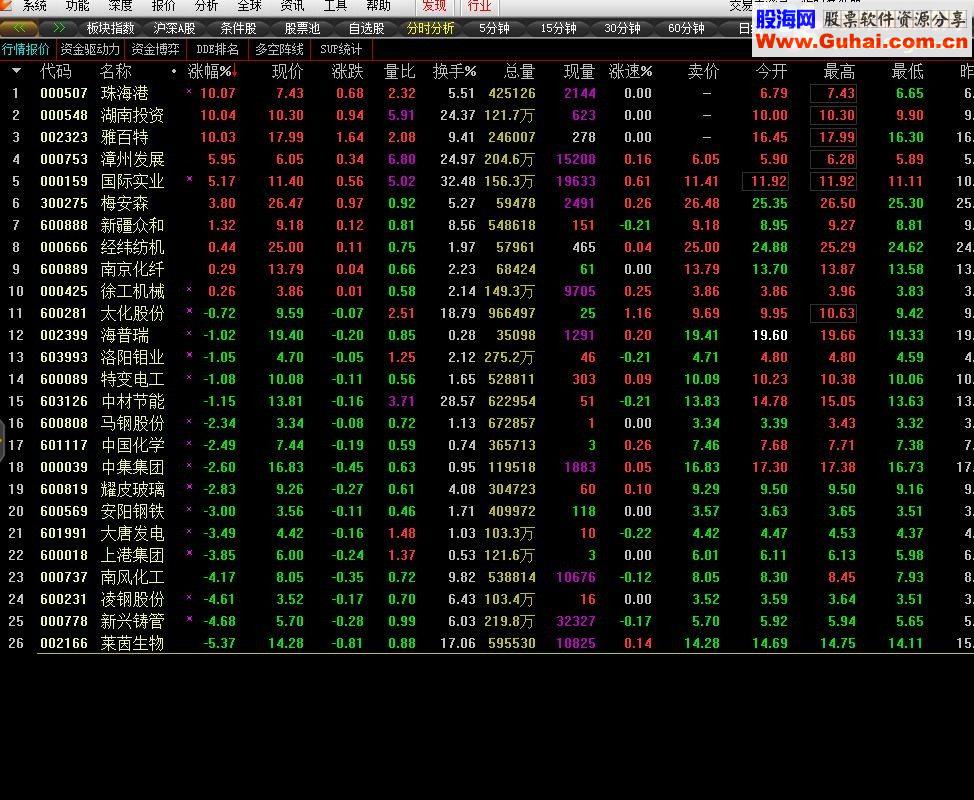Select 板块指数 in the toolbar
This screenshot has height=800, width=974.
111,29
